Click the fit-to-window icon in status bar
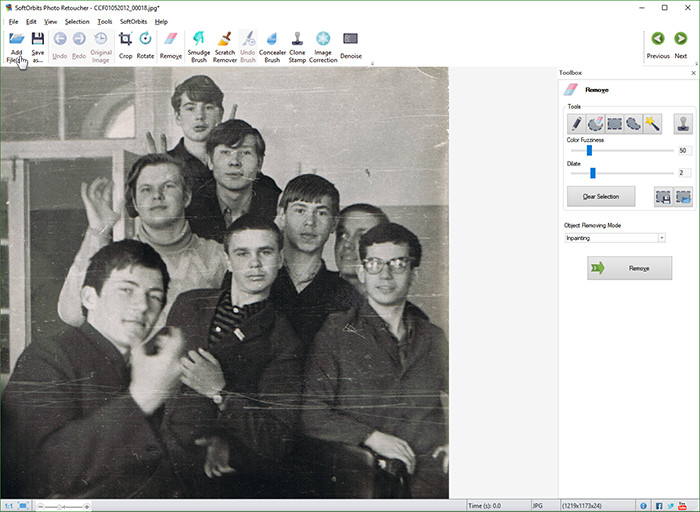Screen dimensions: 700x512 click(x=23, y=506)
